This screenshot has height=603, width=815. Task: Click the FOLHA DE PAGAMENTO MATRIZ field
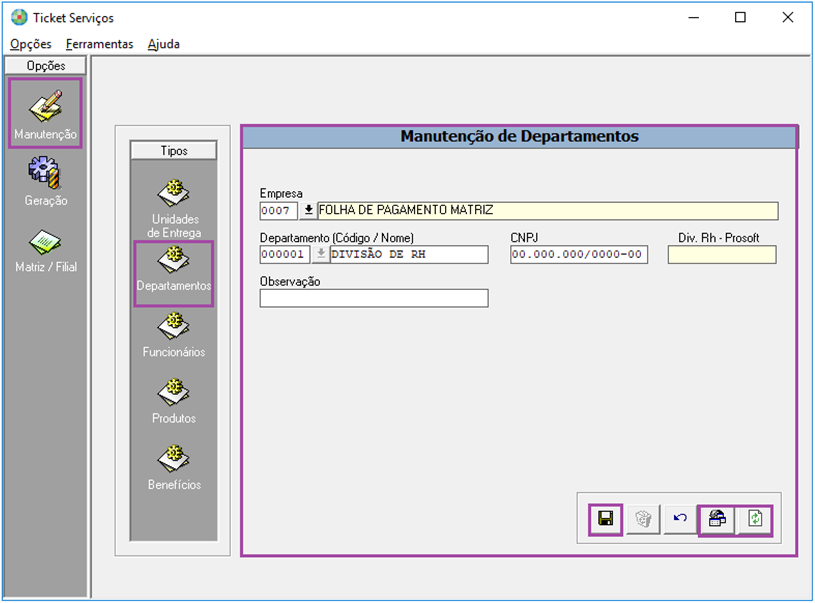(548, 211)
